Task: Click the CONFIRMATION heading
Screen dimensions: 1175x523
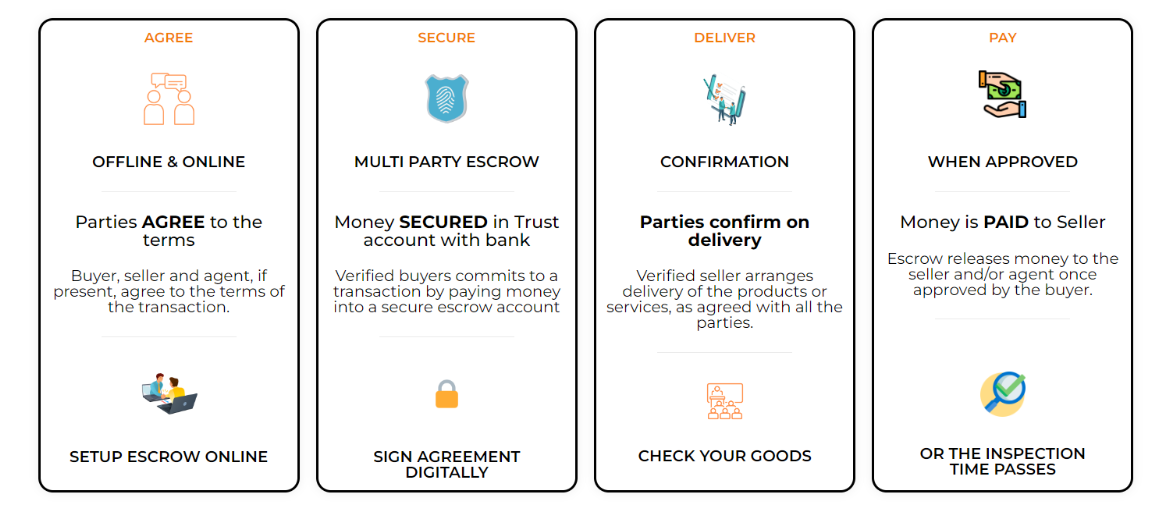Action: (725, 162)
